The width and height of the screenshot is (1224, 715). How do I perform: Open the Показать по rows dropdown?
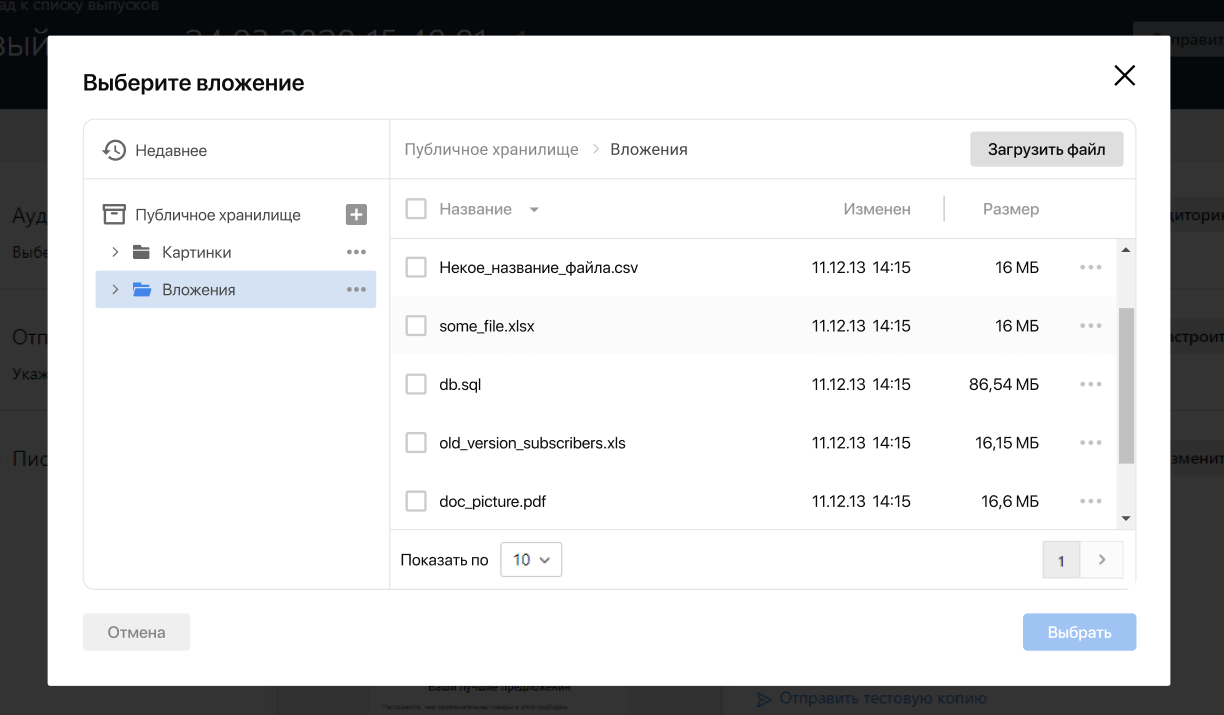pyautogui.click(x=531, y=560)
